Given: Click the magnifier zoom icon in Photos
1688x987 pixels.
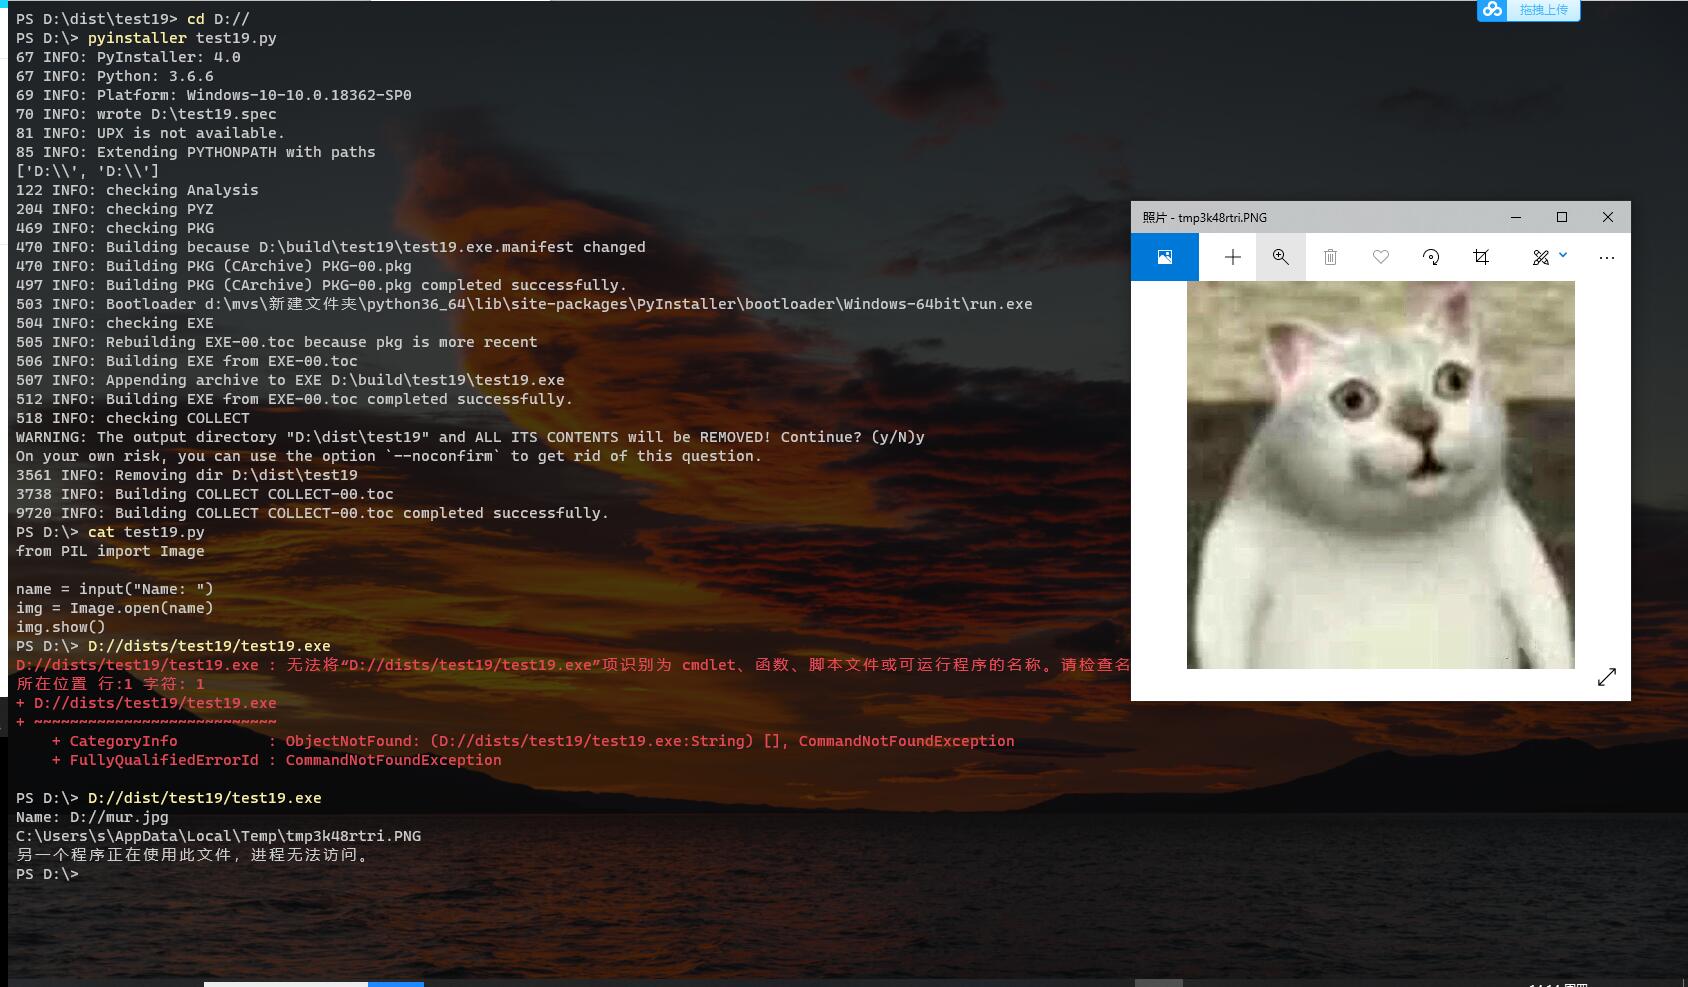Looking at the screenshot, I should (1280, 257).
